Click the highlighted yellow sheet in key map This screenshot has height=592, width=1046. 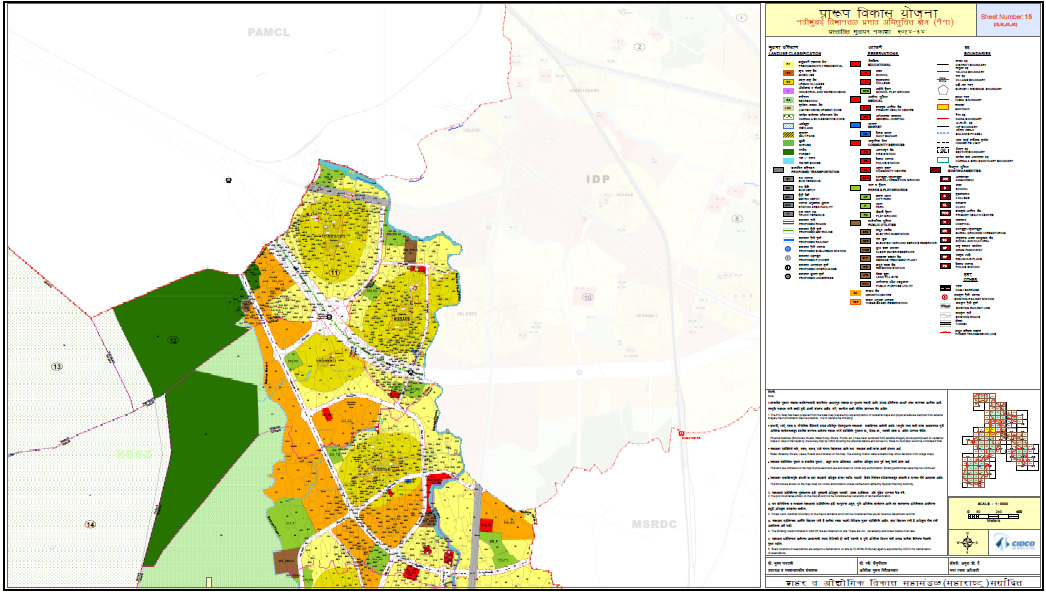point(990,432)
